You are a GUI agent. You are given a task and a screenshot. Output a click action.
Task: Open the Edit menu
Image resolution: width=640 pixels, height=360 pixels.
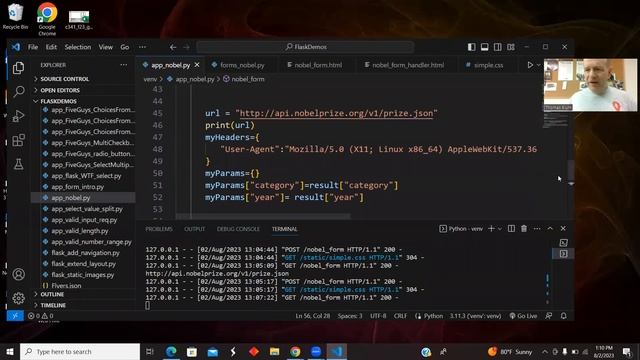[x=51, y=47]
